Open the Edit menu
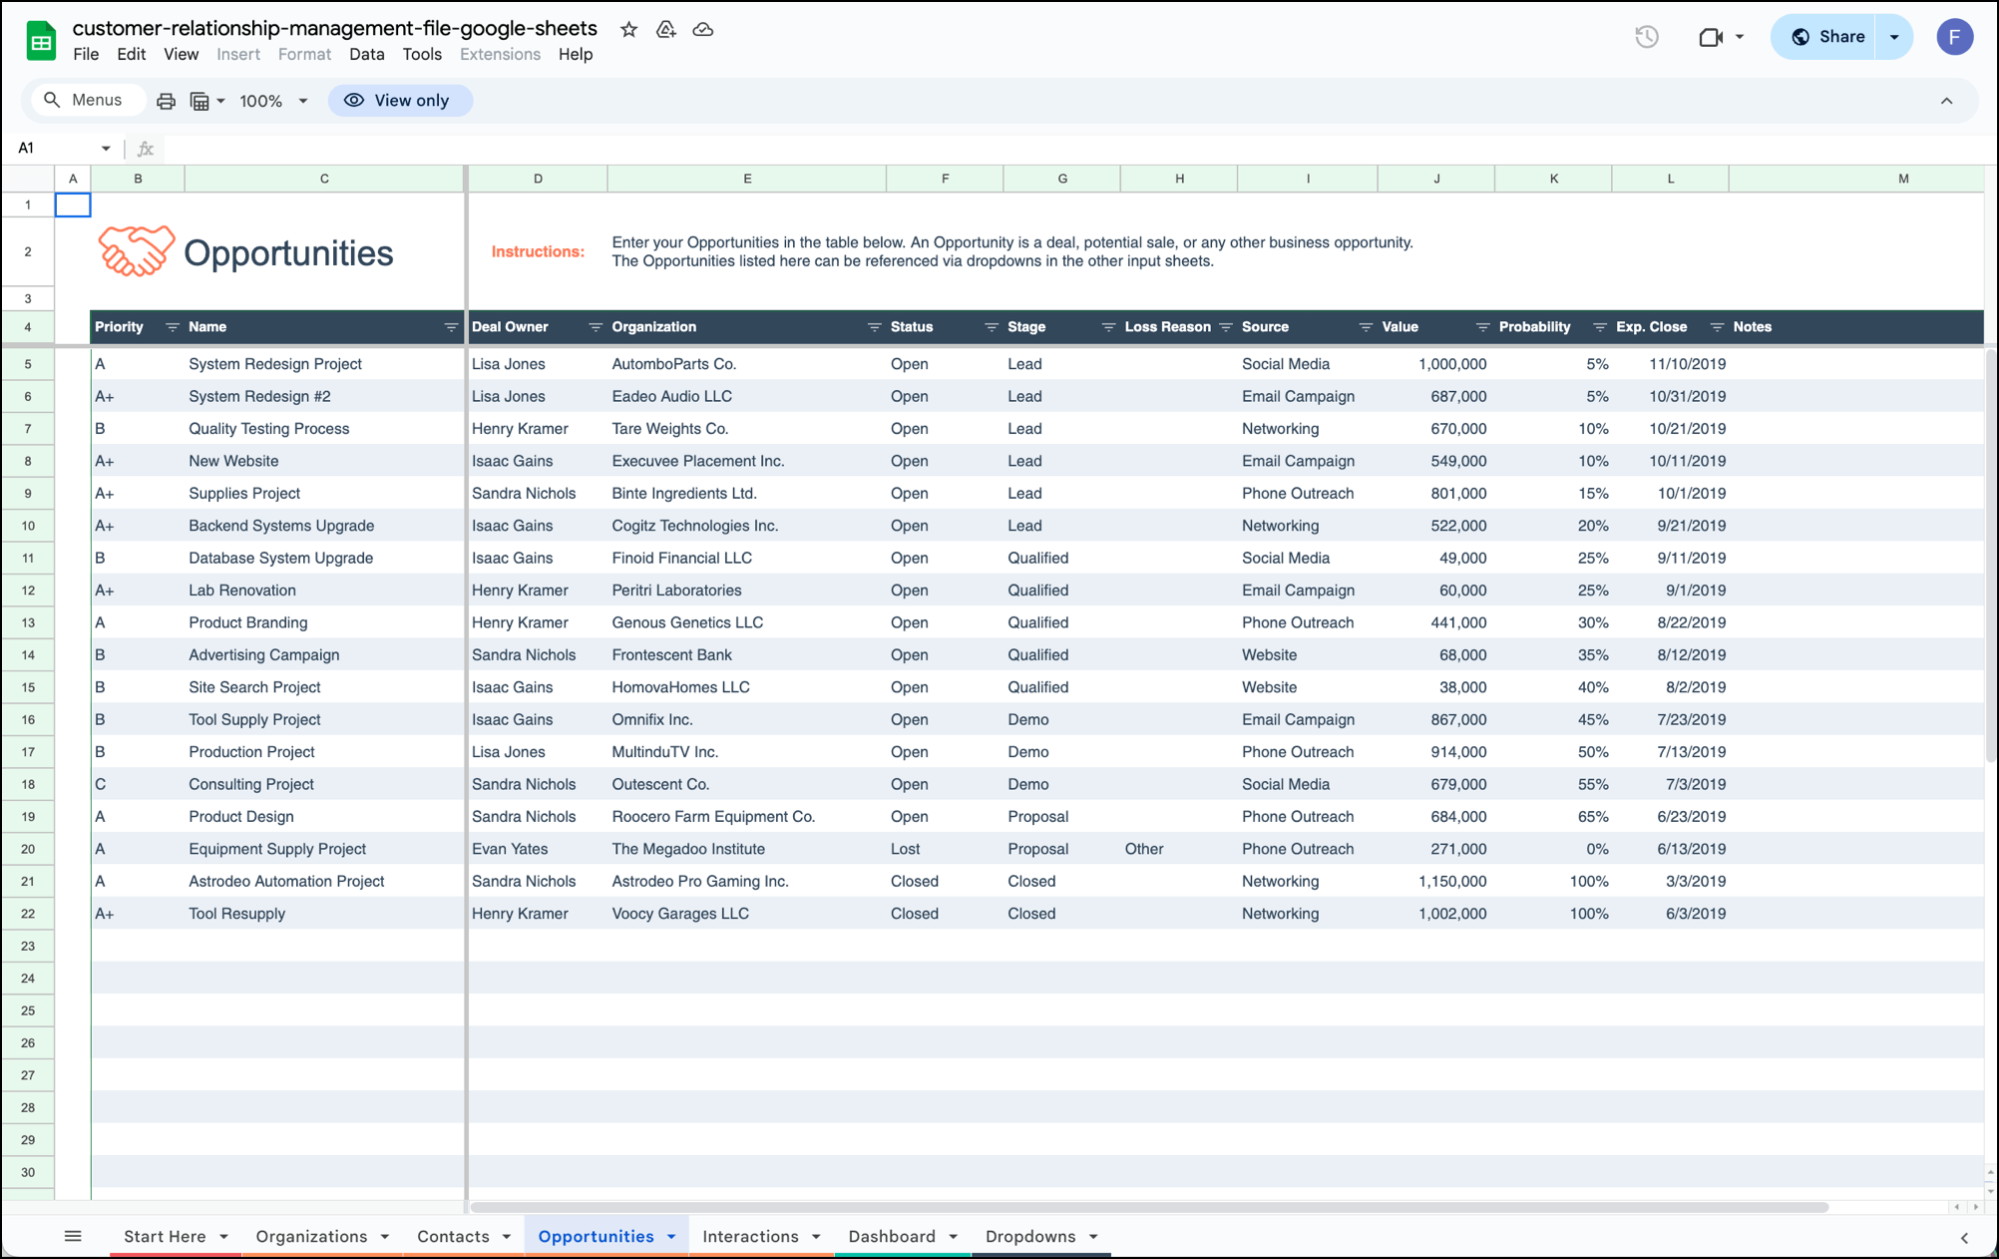The width and height of the screenshot is (1999, 1259). coord(131,54)
